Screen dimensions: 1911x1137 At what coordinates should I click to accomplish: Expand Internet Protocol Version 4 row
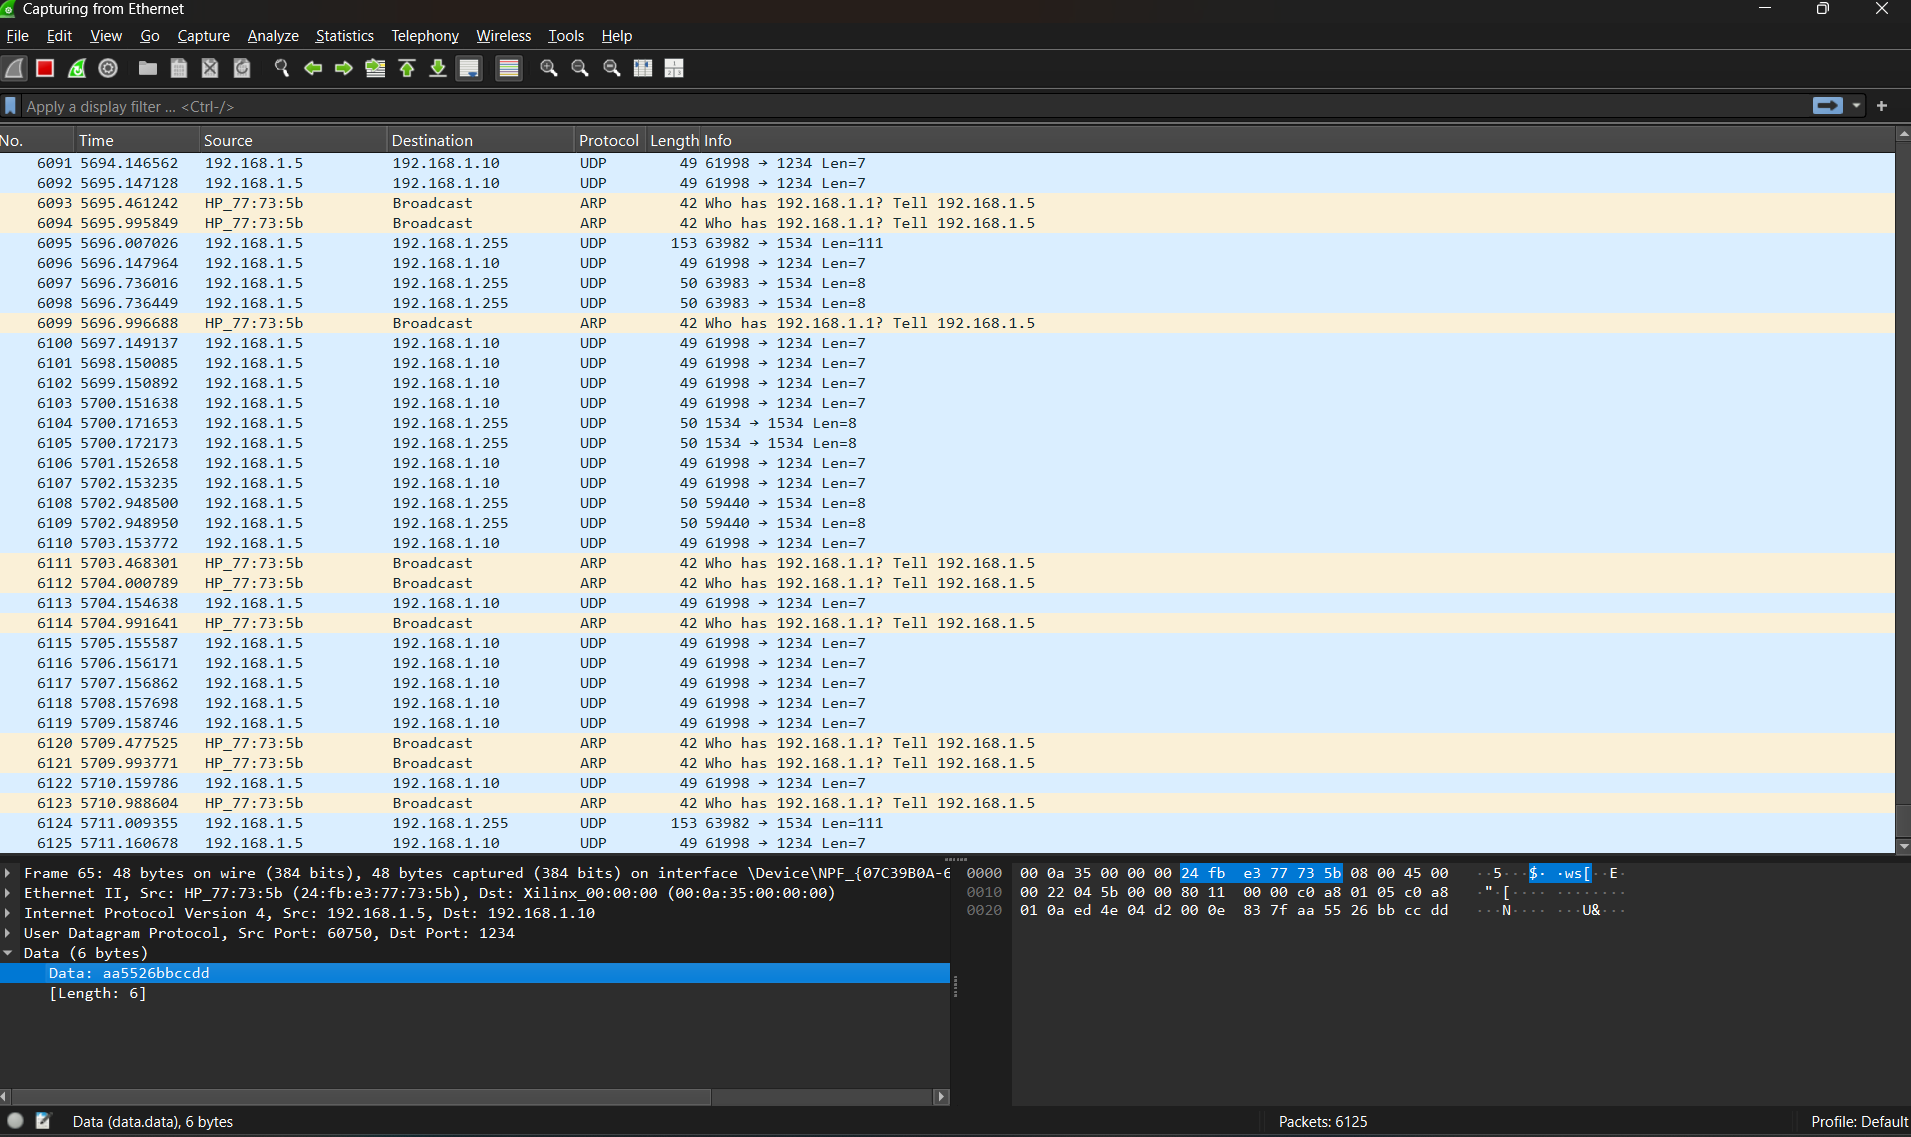tap(8, 913)
